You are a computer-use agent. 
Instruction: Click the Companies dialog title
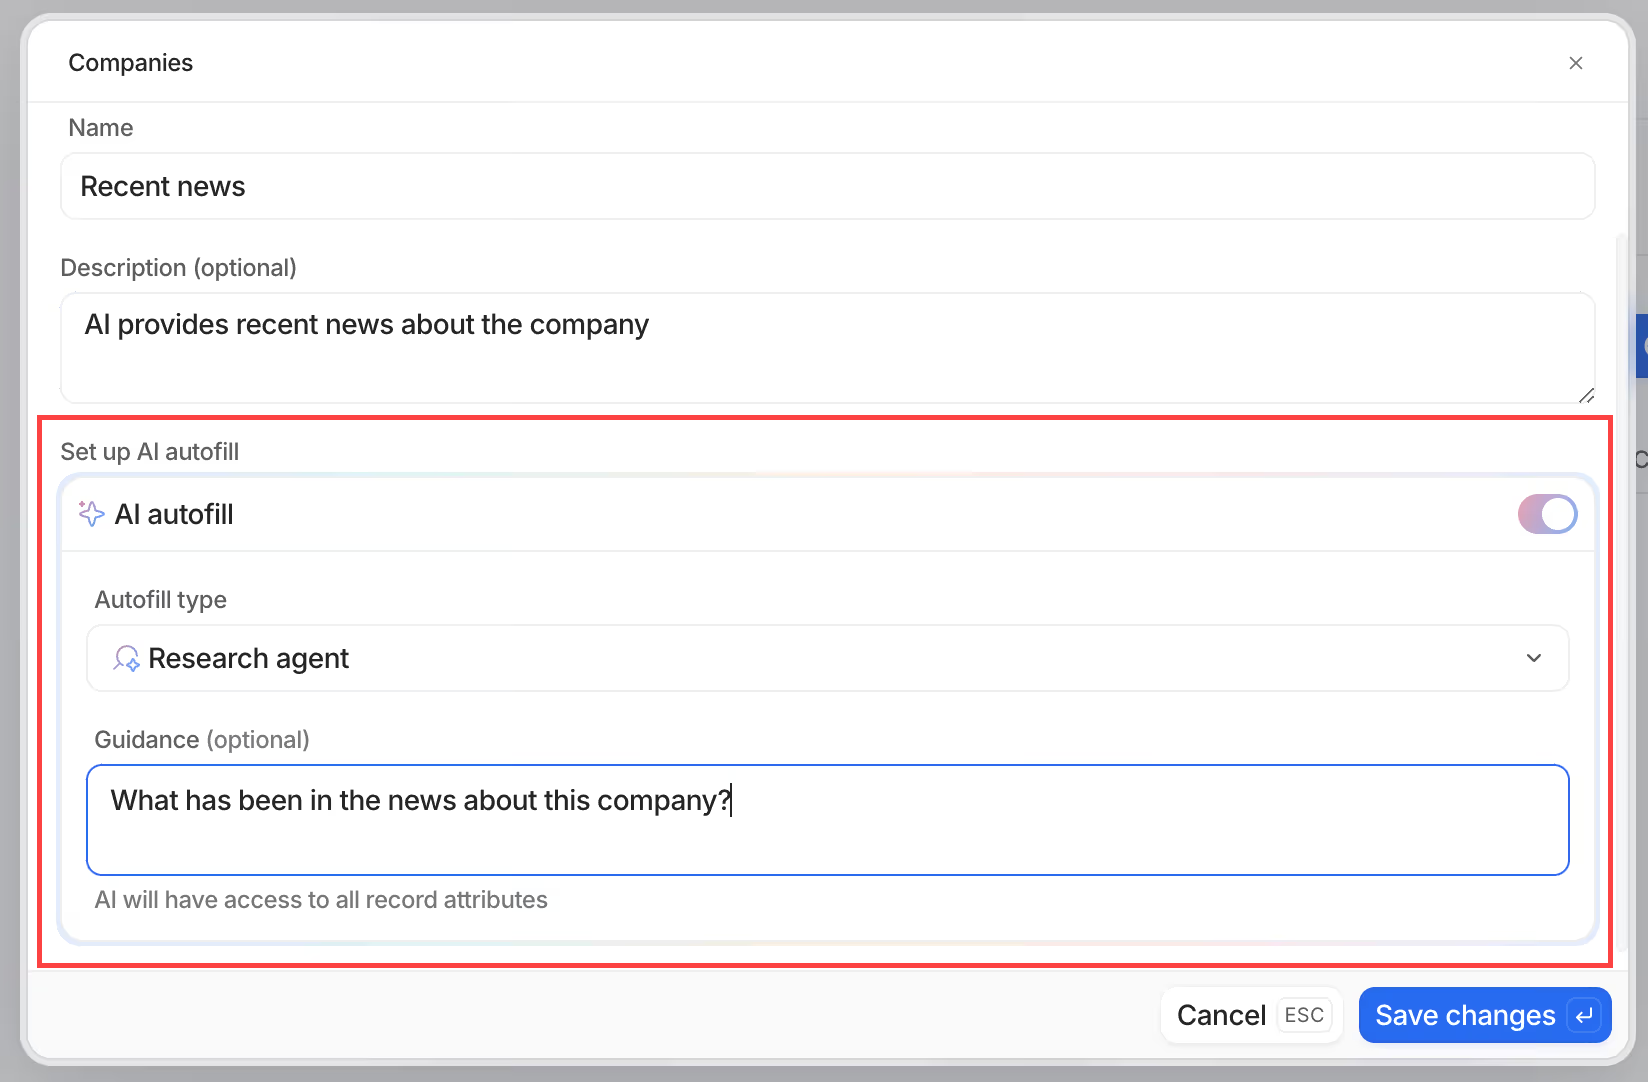tap(131, 63)
